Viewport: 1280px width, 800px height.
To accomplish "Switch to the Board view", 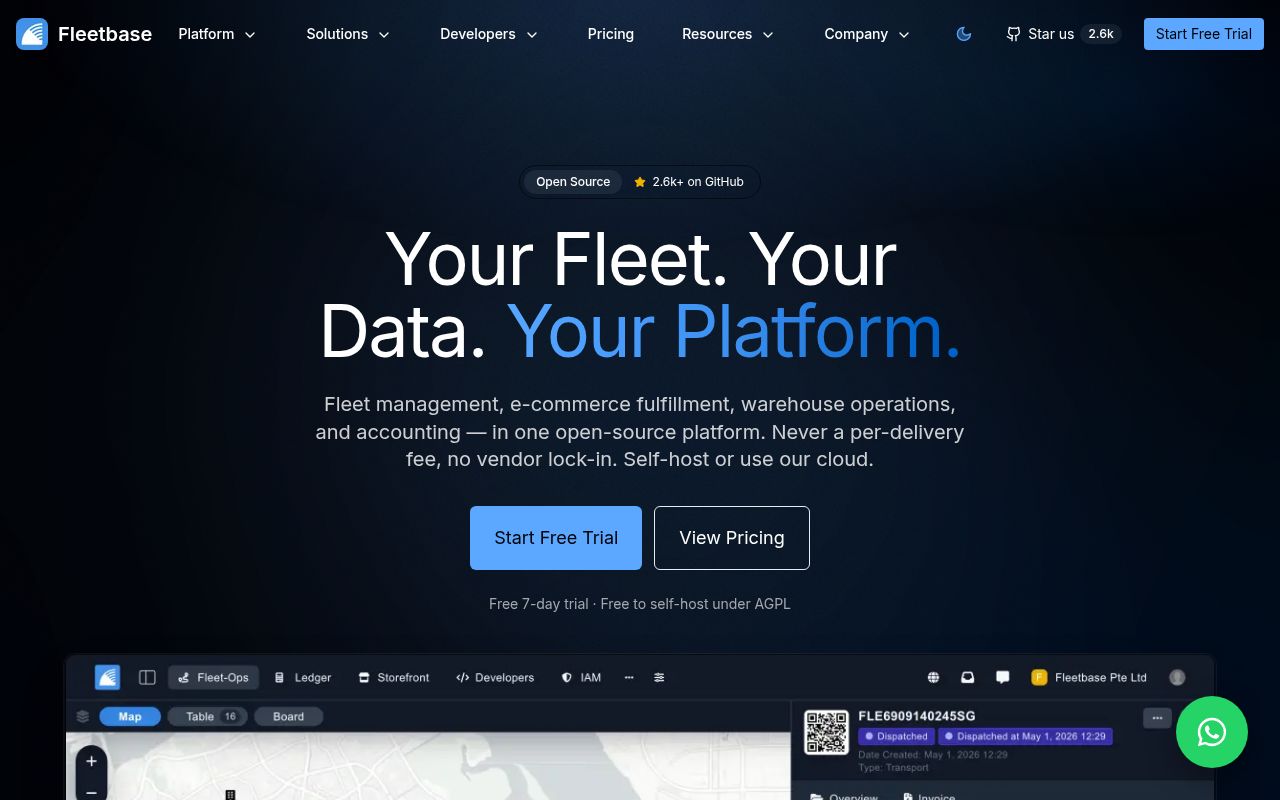I will click(x=289, y=716).
